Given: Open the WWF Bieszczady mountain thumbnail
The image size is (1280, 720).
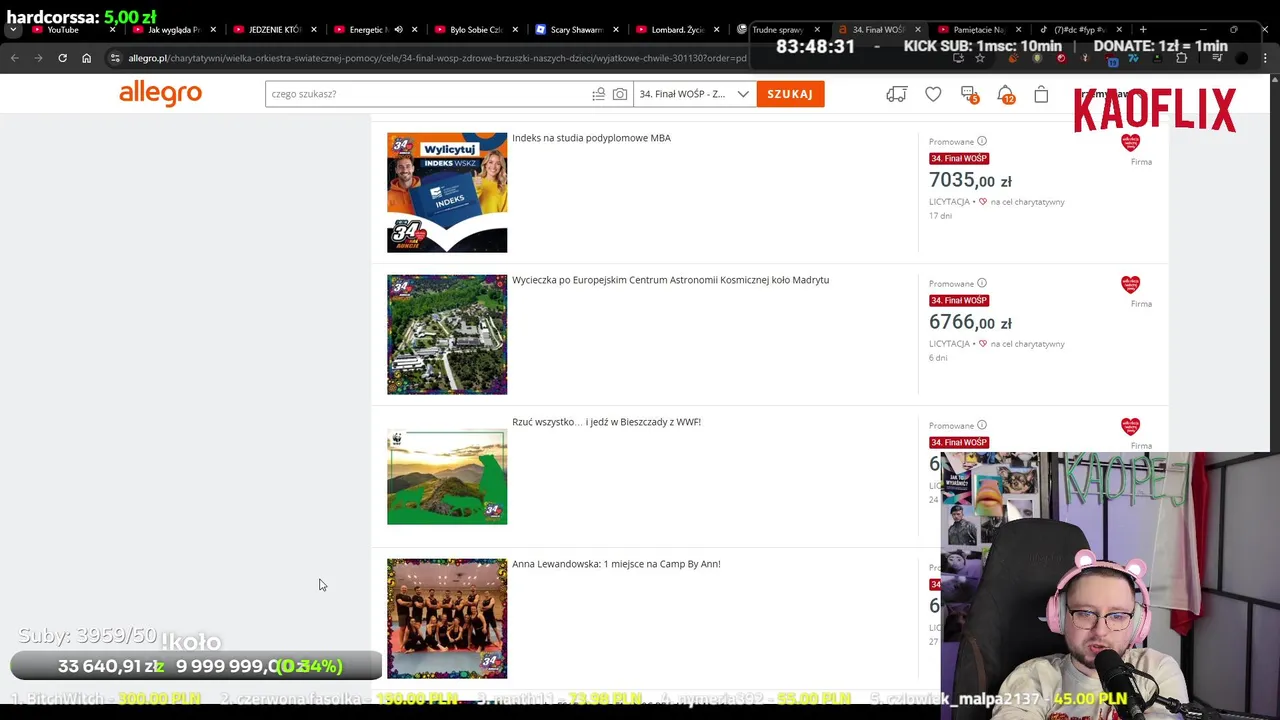Looking at the screenshot, I should tap(447, 477).
